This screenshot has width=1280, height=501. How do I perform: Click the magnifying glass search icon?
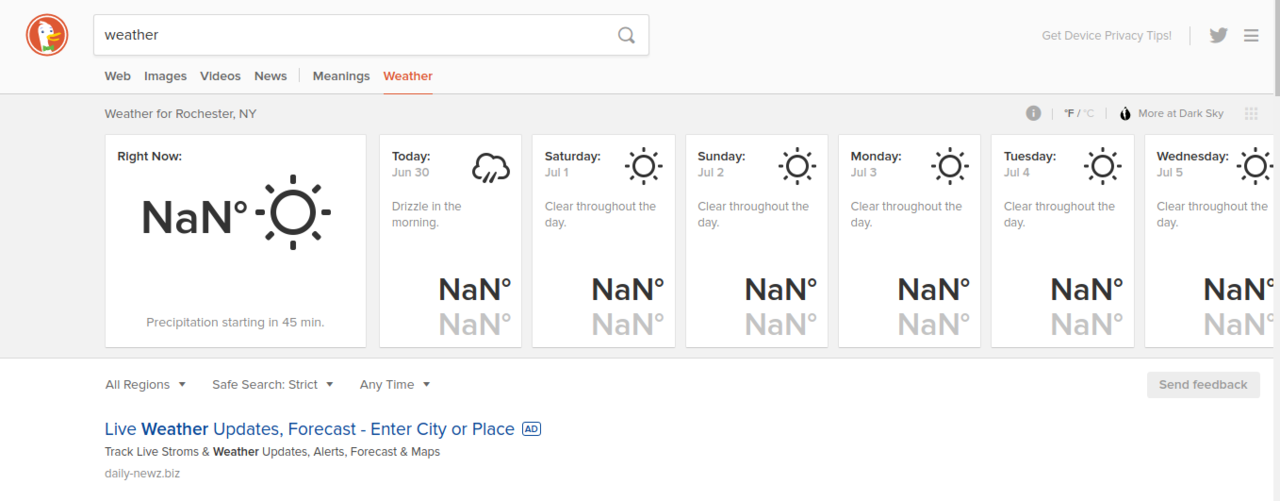click(626, 35)
